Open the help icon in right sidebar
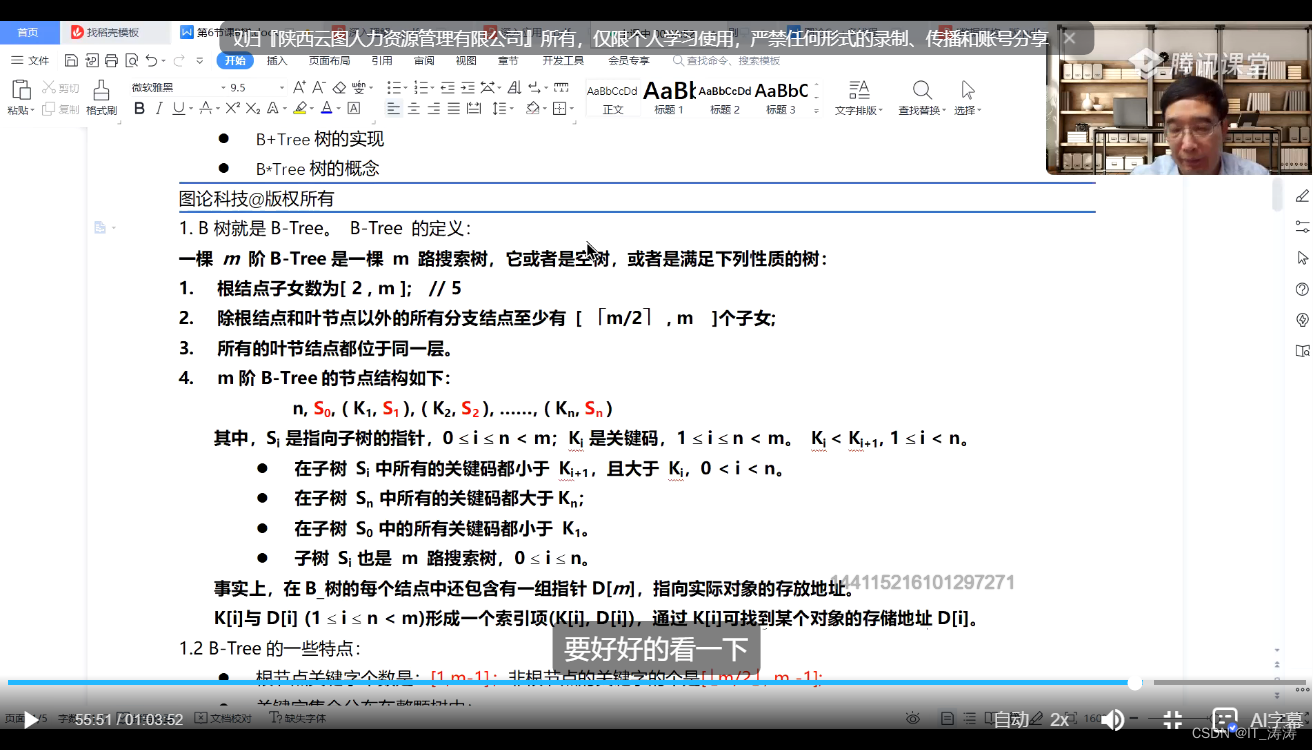 [x=1302, y=289]
